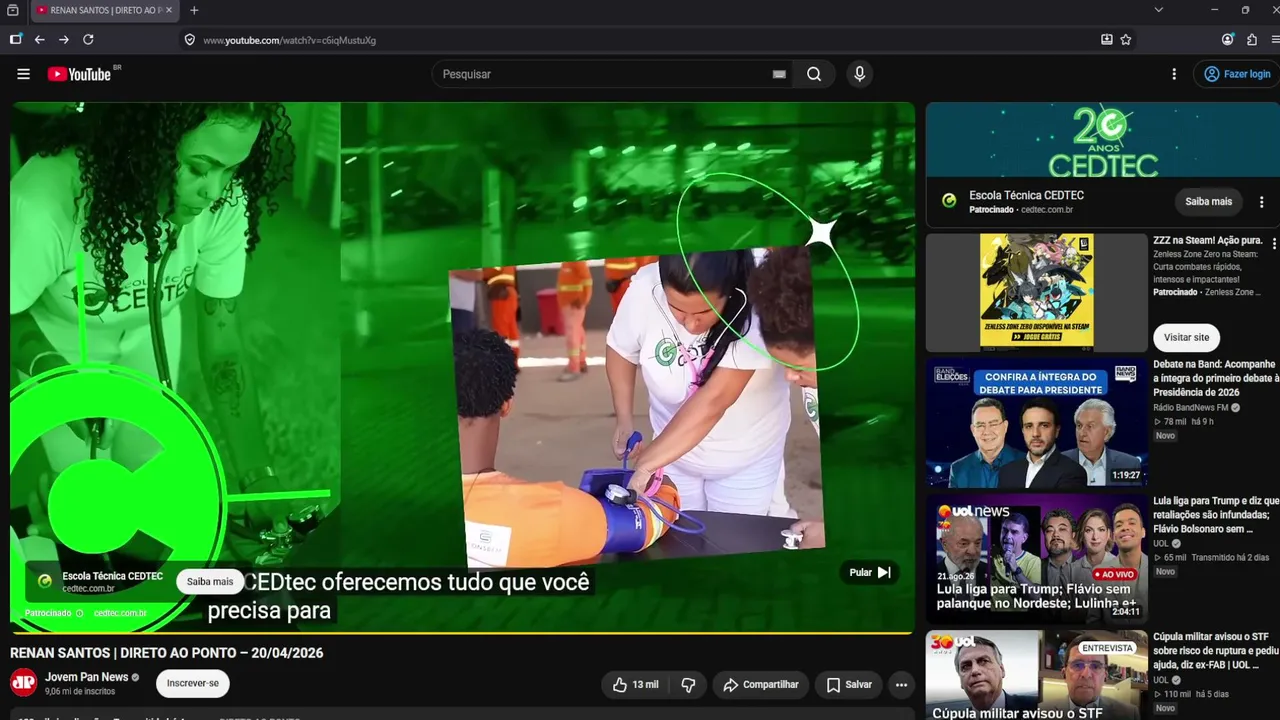Click the ad progress bar under video
Viewport: 1280px width, 720px height.
pyautogui.click(x=462, y=633)
